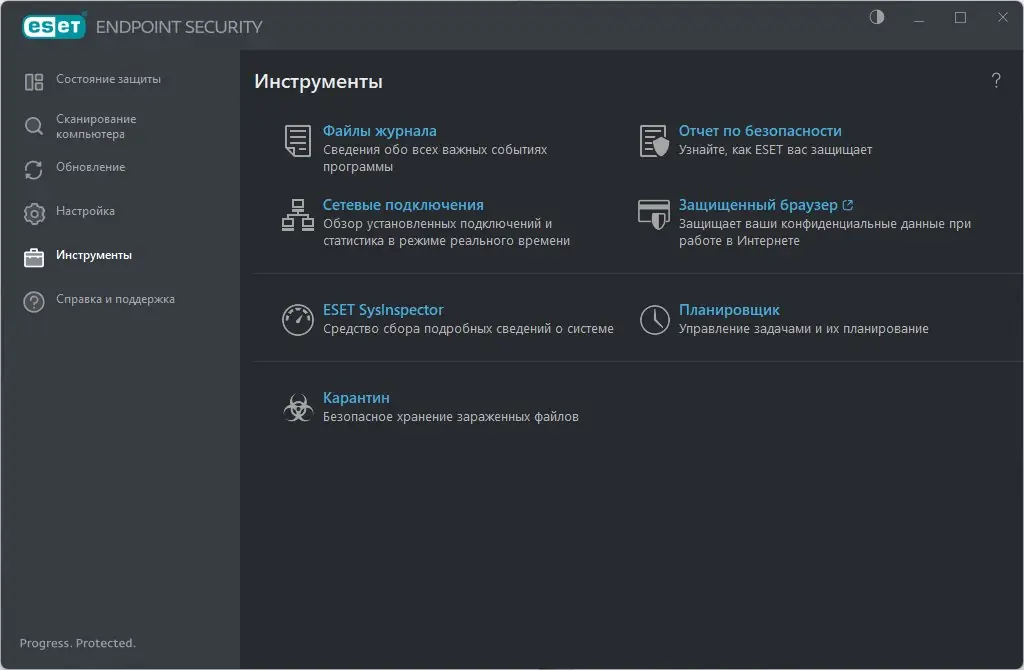Open help via the question mark icon

pyautogui.click(x=996, y=81)
